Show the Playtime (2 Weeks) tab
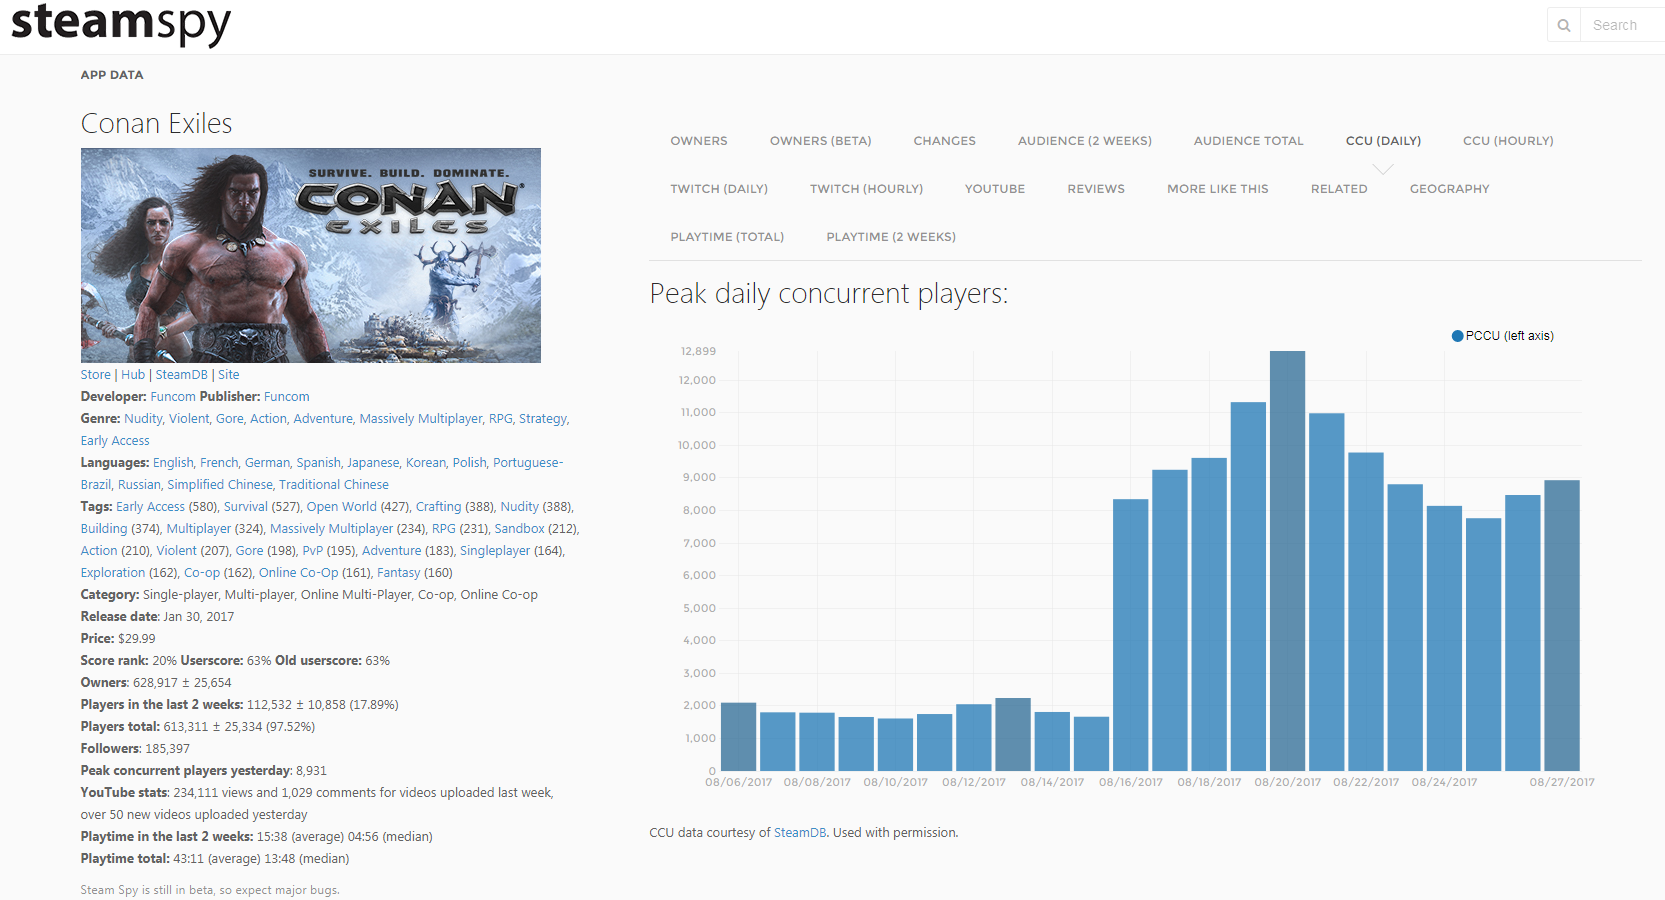Viewport: 1665px width, 900px height. [890, 237]
